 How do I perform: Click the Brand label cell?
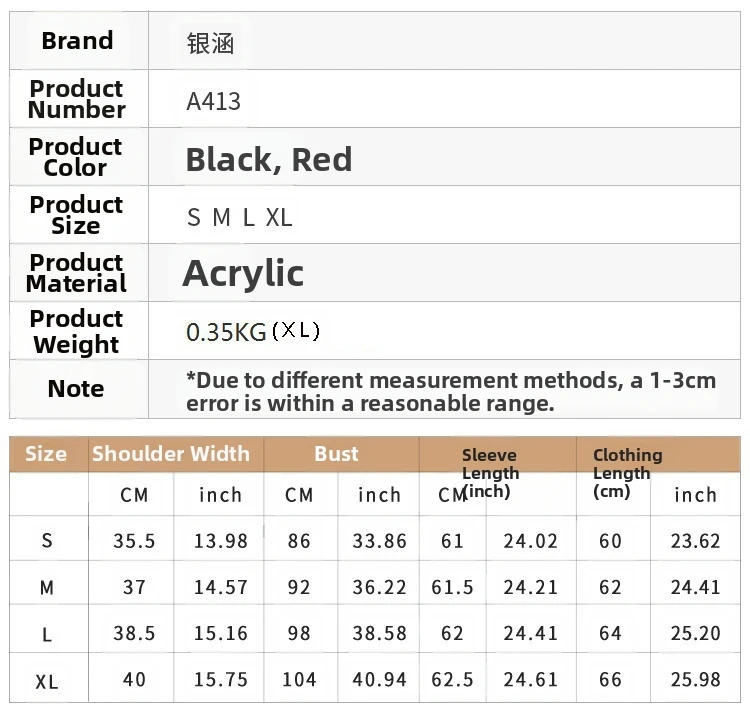click(x=77, y=41)
